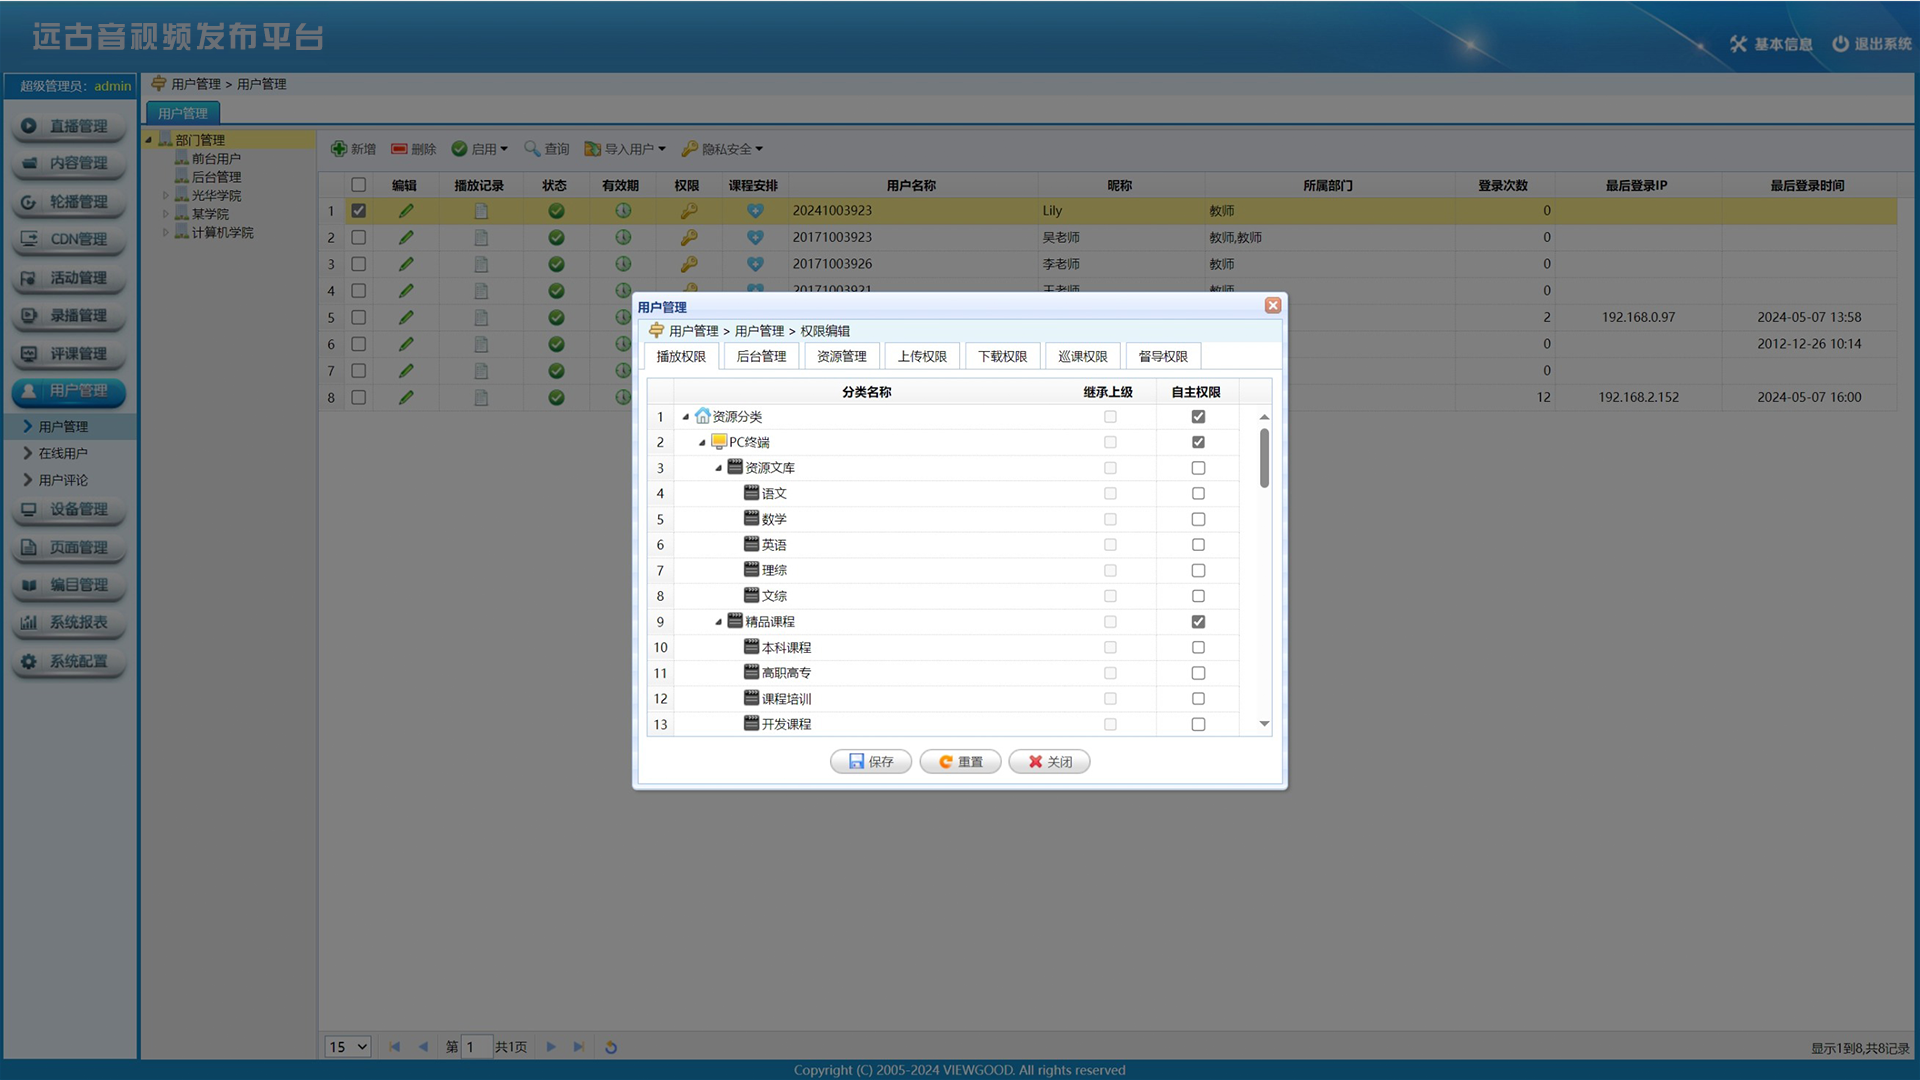Switch to the 巡课权限 tab
The width and height of the screenshot is (1920, 1080).
(x=1083, y=357)
